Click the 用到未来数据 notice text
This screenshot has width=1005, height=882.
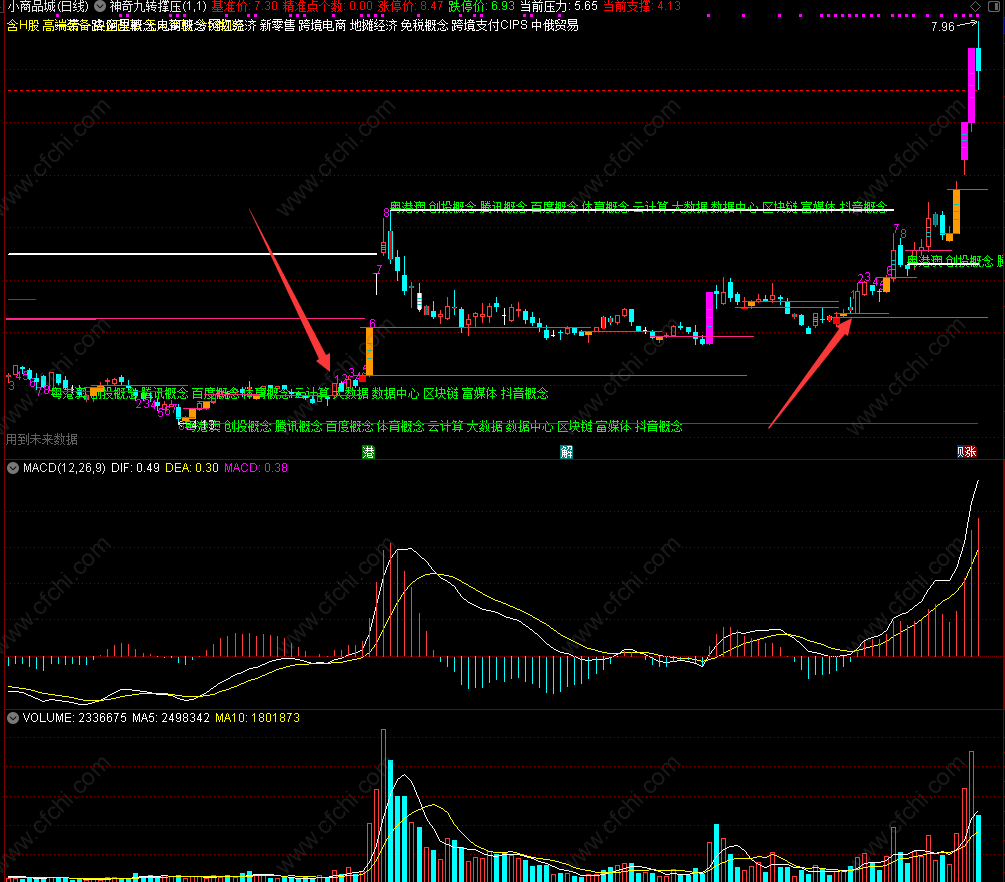[42, 440]
